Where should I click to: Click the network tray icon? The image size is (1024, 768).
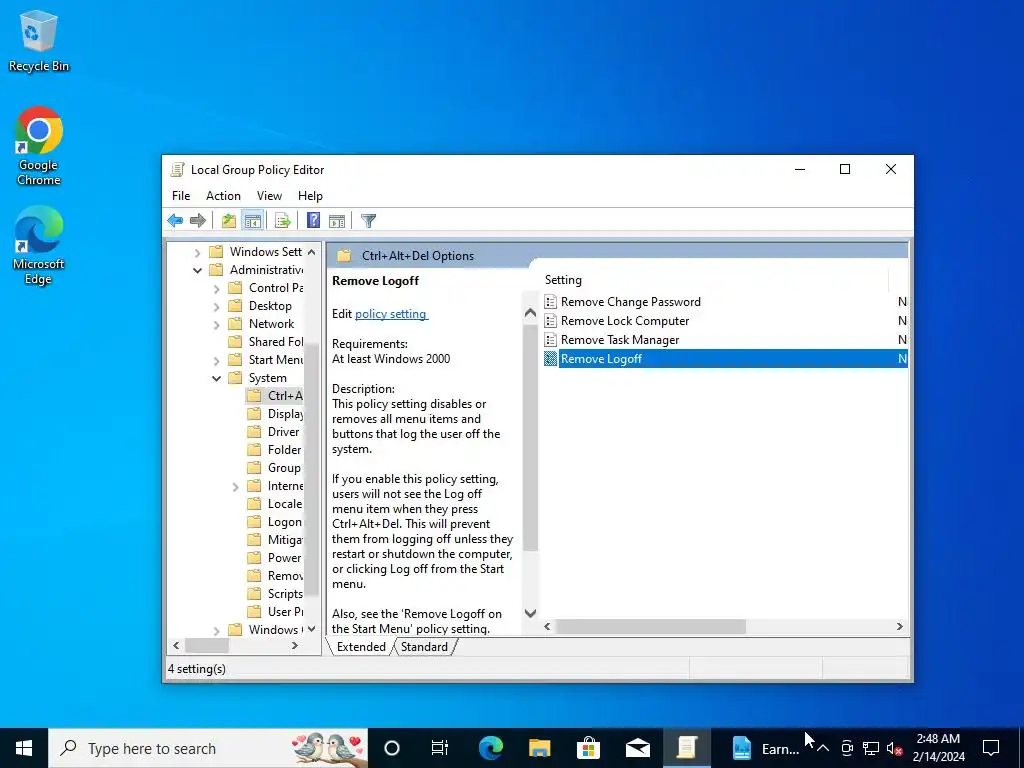(871, 748)
